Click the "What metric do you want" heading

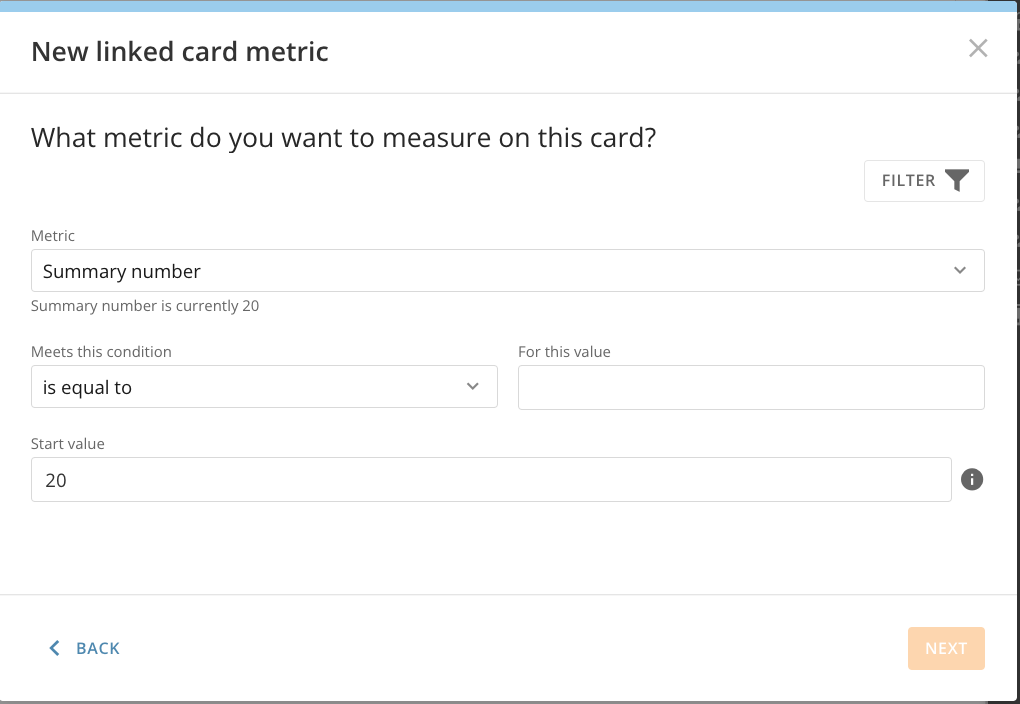click(x=343, y=137)
